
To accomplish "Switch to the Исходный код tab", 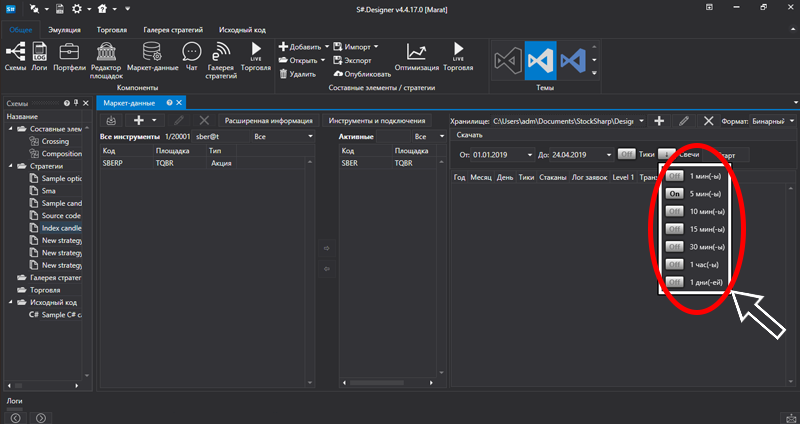I will point(243,30).
